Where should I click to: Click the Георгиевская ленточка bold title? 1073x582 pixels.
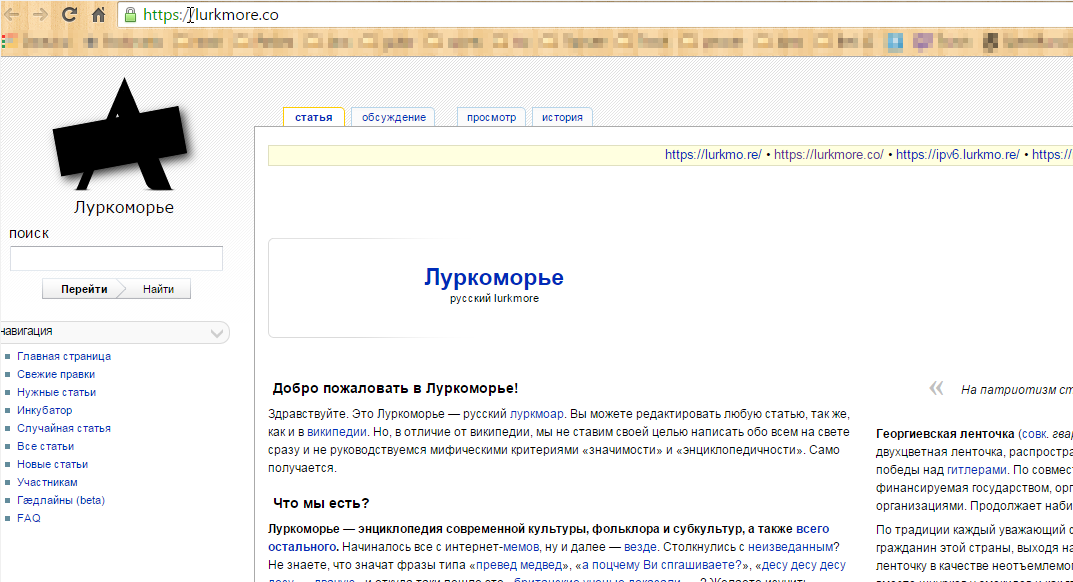coord(945,434)
